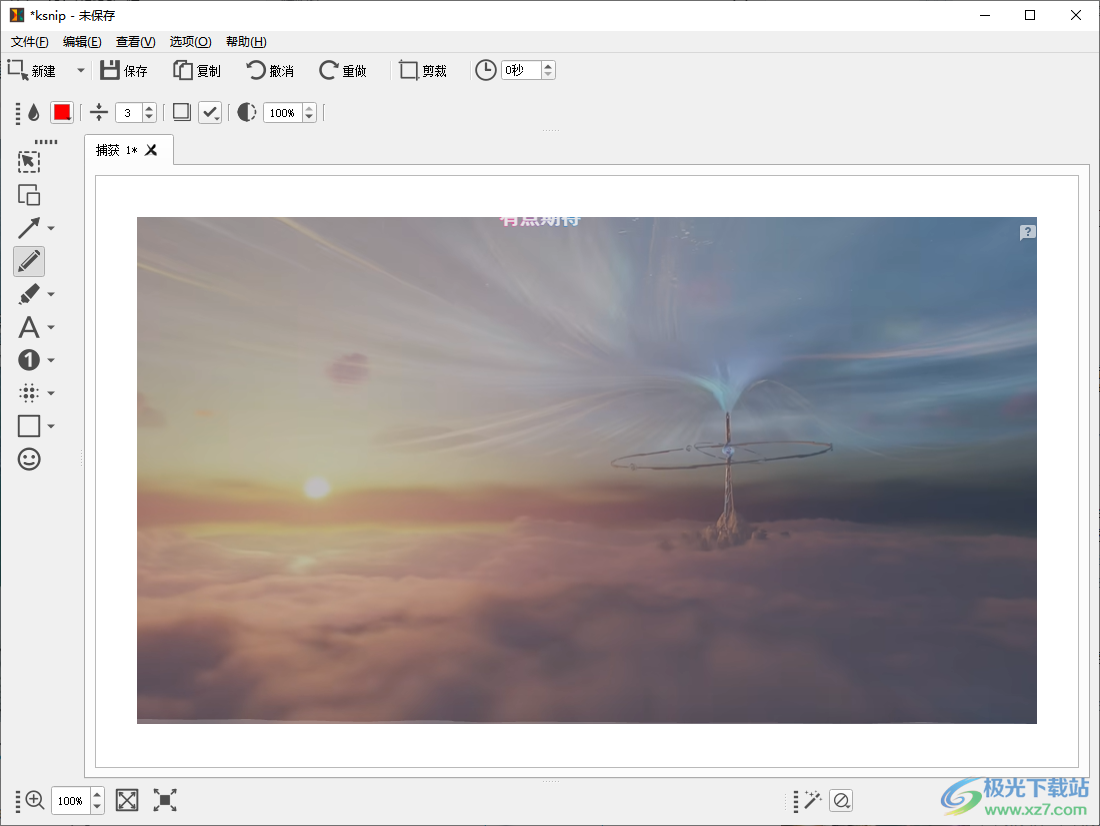The image size is (1100, 826).
Task: Select the Number marker tool
Action: pyautogui.click(x=29, y=360)
